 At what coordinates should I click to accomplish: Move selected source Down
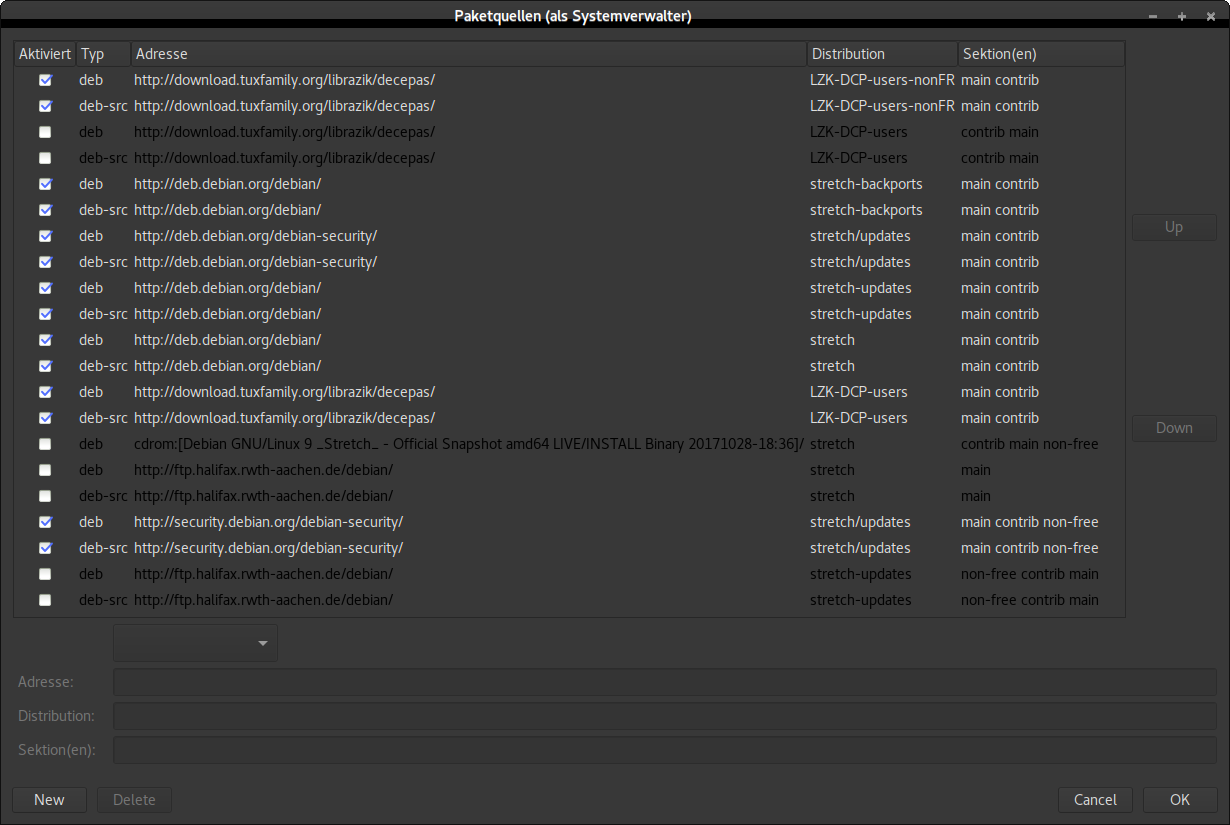point(1174,428)
